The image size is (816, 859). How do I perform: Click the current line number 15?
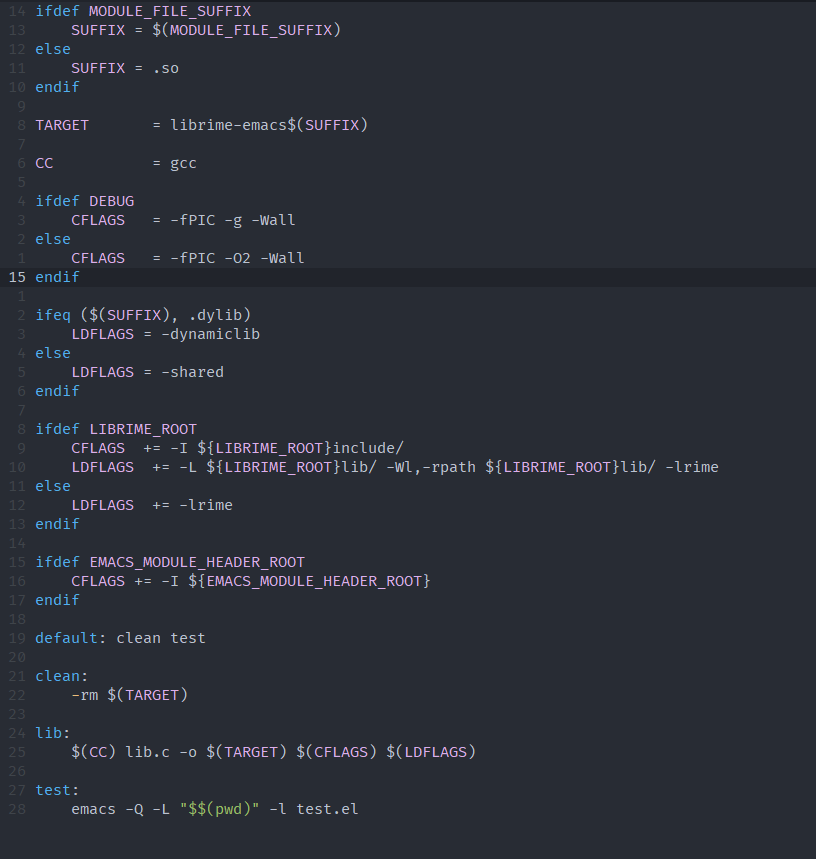pos(17,277)
